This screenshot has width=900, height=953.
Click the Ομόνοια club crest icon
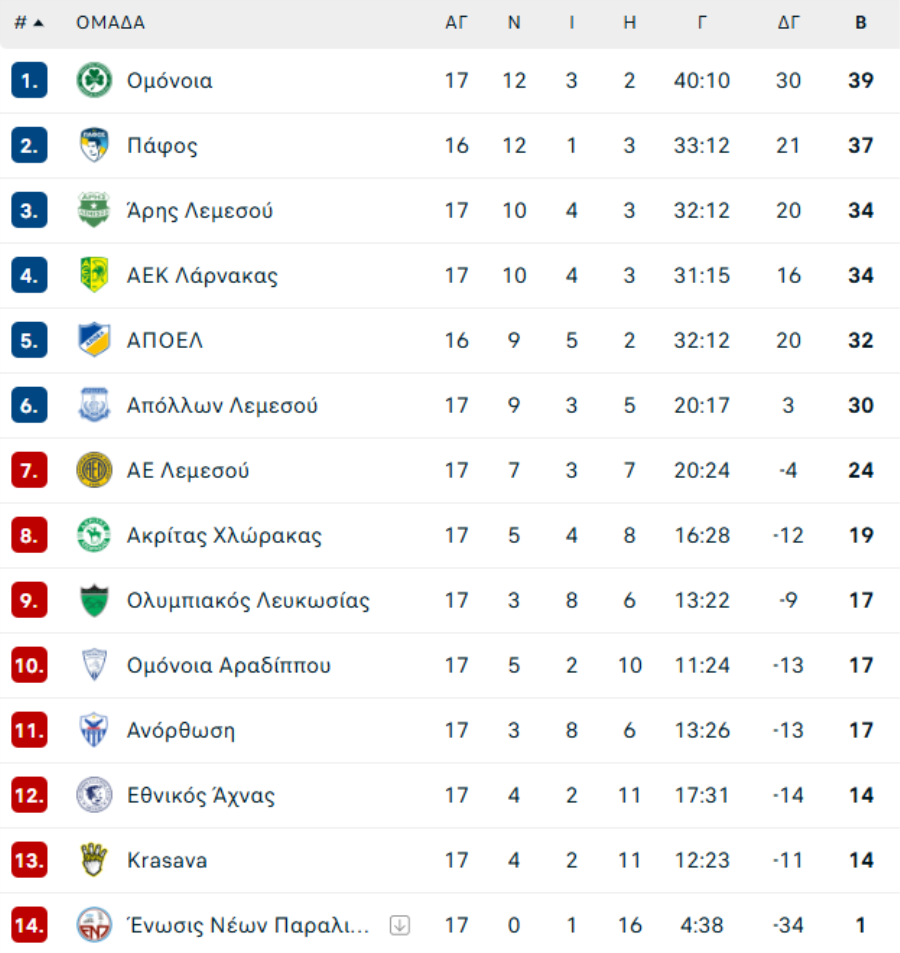click(x=94, y=80)
